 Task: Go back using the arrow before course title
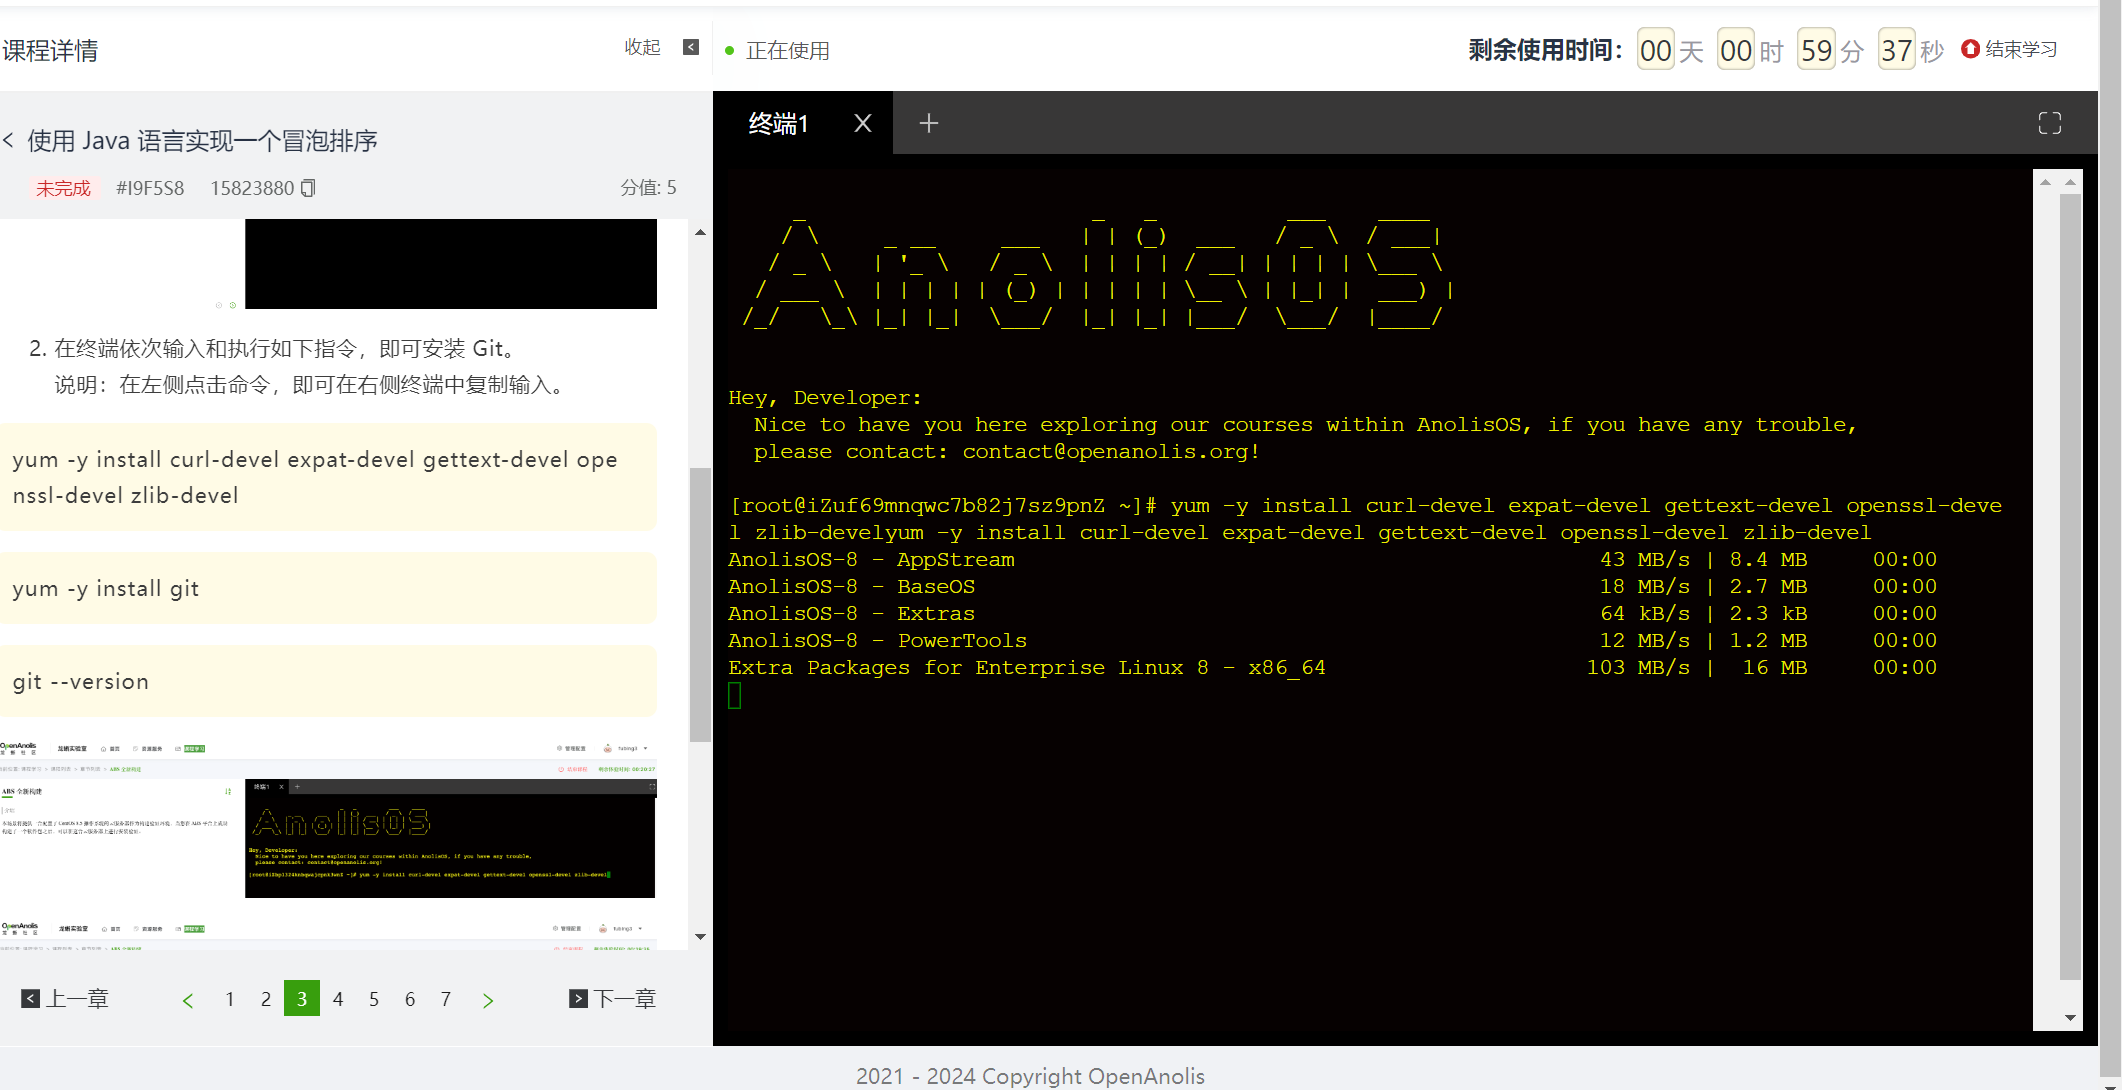[8, 141]
